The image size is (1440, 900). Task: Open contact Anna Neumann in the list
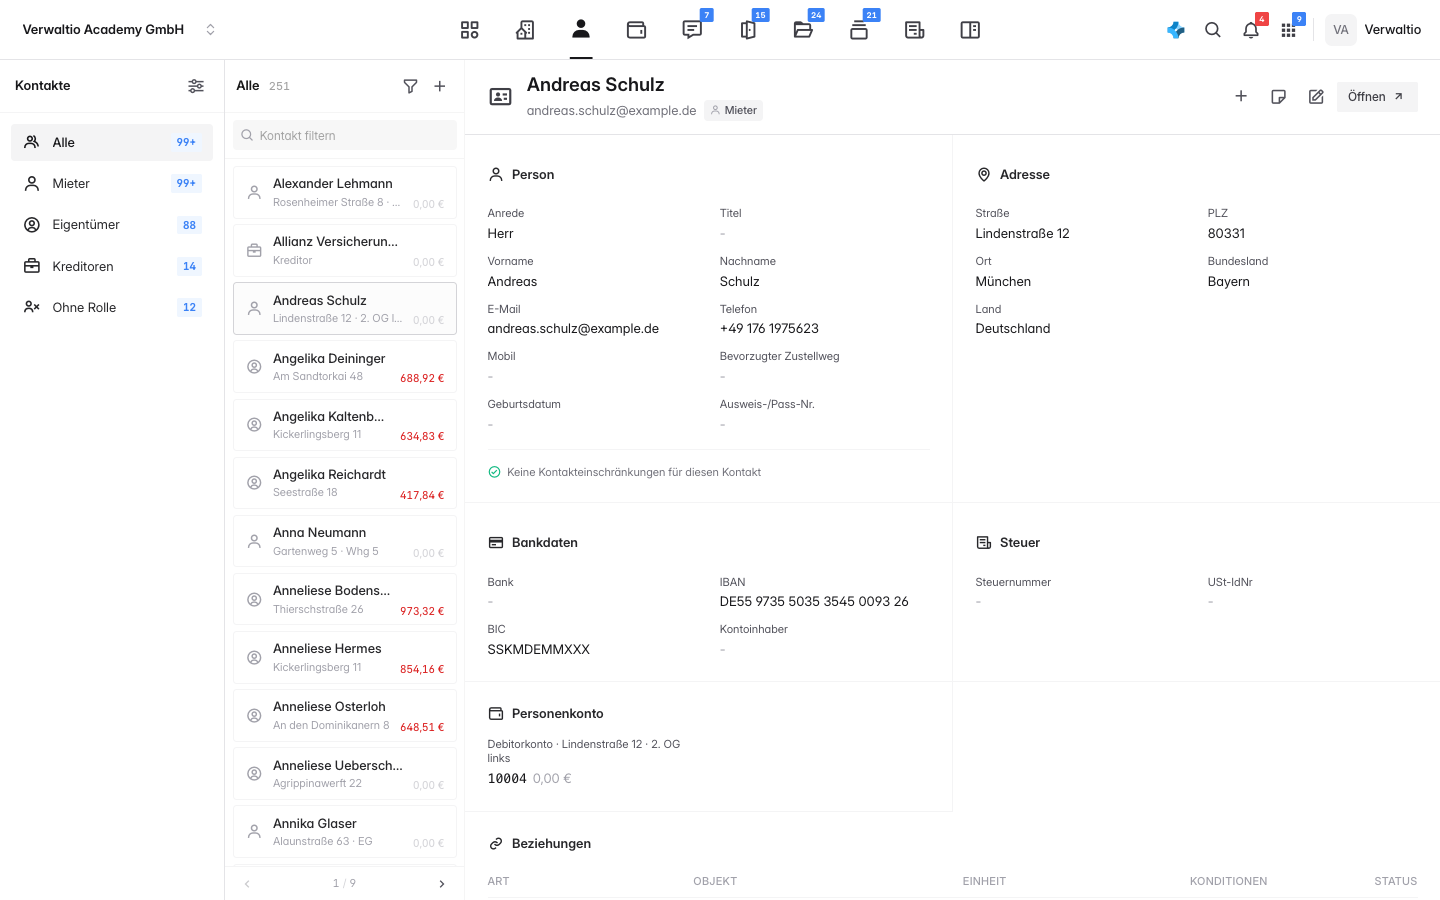[x=345, y=541]
